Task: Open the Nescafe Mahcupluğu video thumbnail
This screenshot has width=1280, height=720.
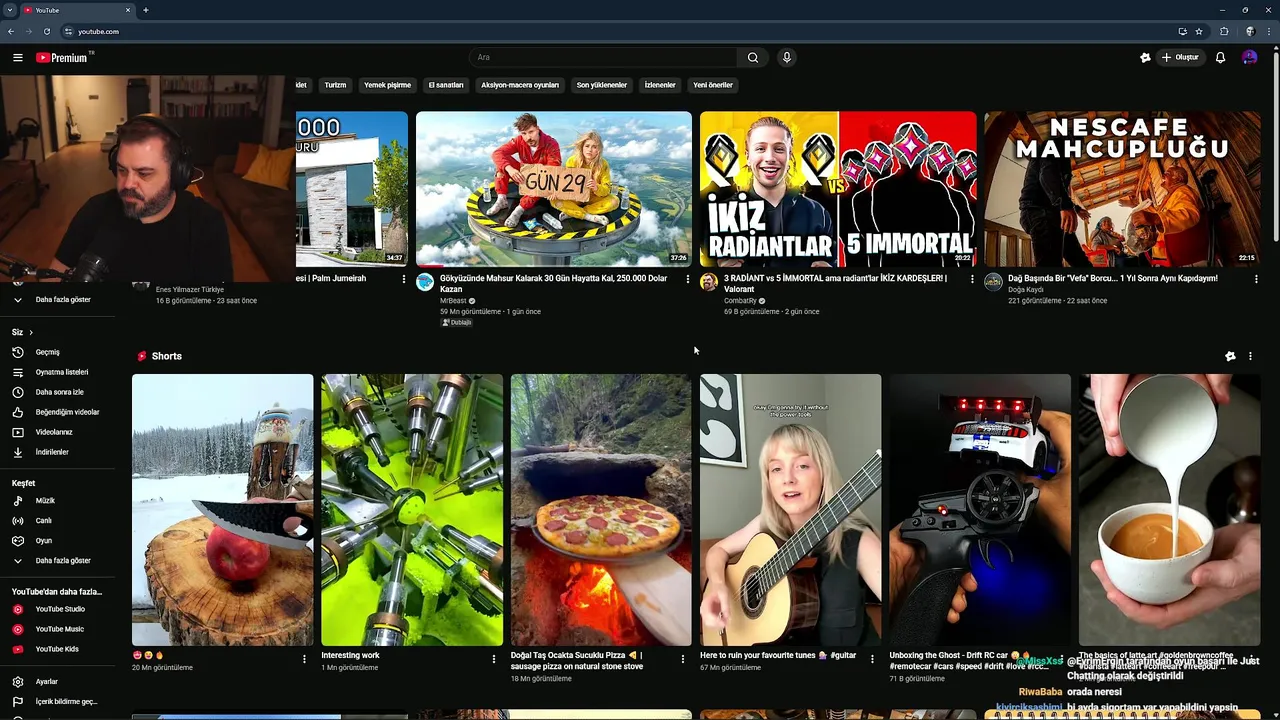Action: tap(1122, 188)
